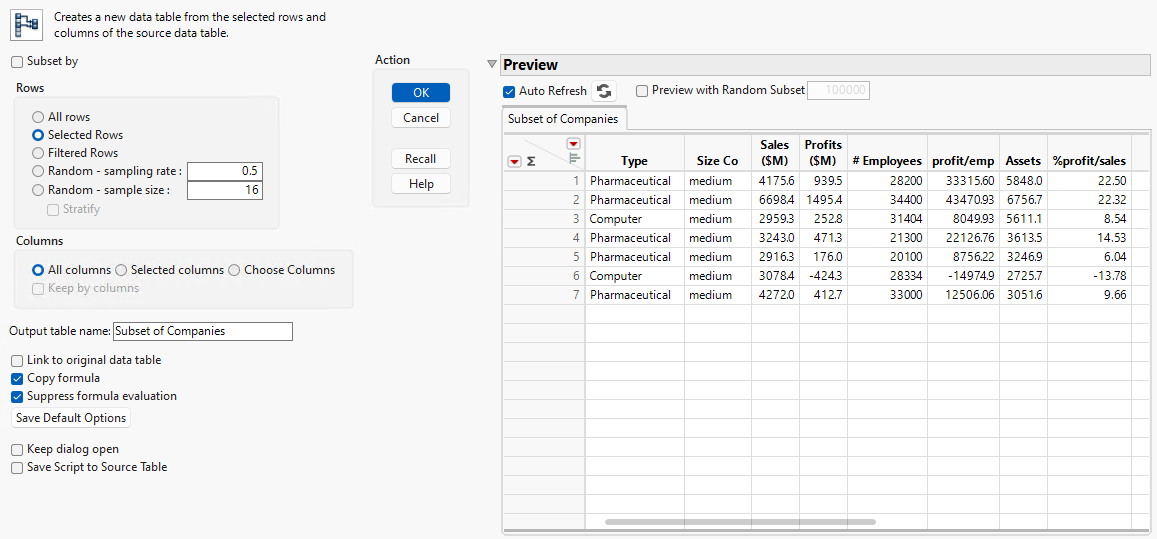Click the green column list icon in table corner

(574, 157)
